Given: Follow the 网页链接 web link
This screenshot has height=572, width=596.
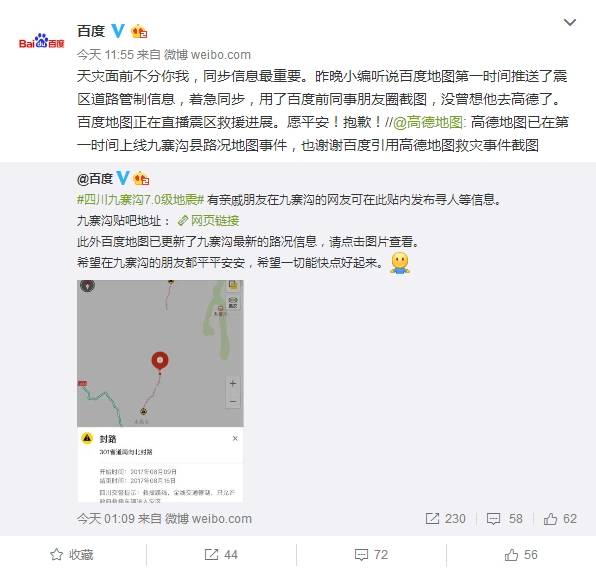Looking at the screenshot, I should (x=208, y=220).
